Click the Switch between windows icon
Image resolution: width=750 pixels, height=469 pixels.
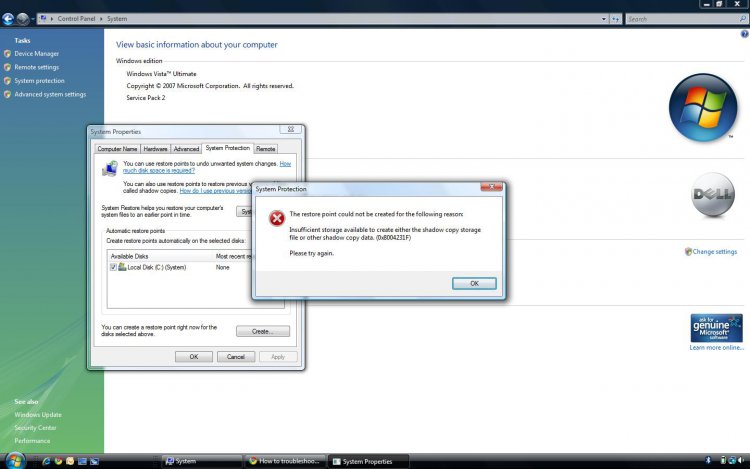point(94,461)
